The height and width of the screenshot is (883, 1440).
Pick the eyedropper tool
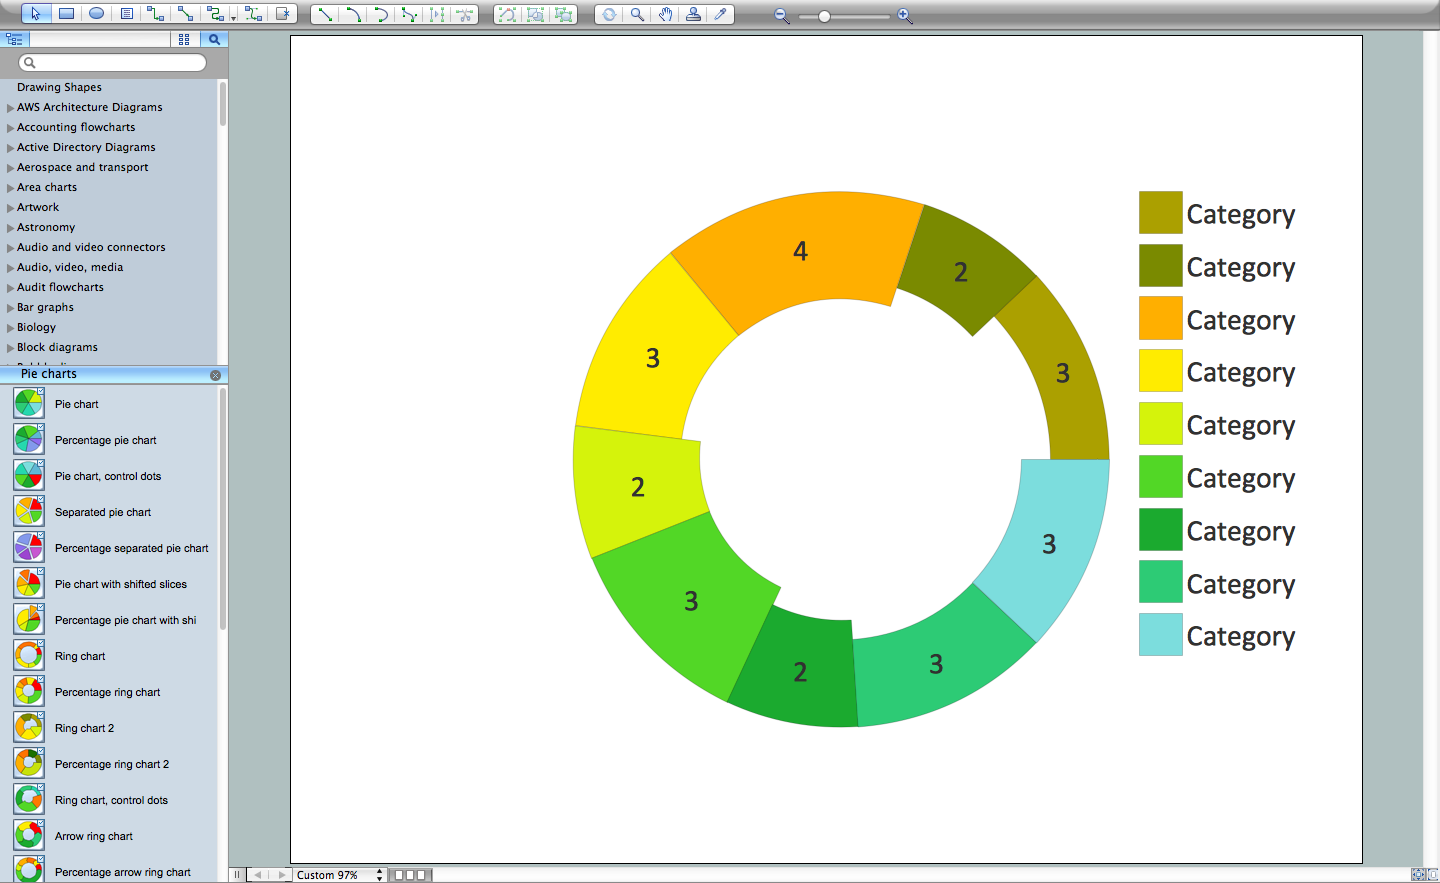721,14
